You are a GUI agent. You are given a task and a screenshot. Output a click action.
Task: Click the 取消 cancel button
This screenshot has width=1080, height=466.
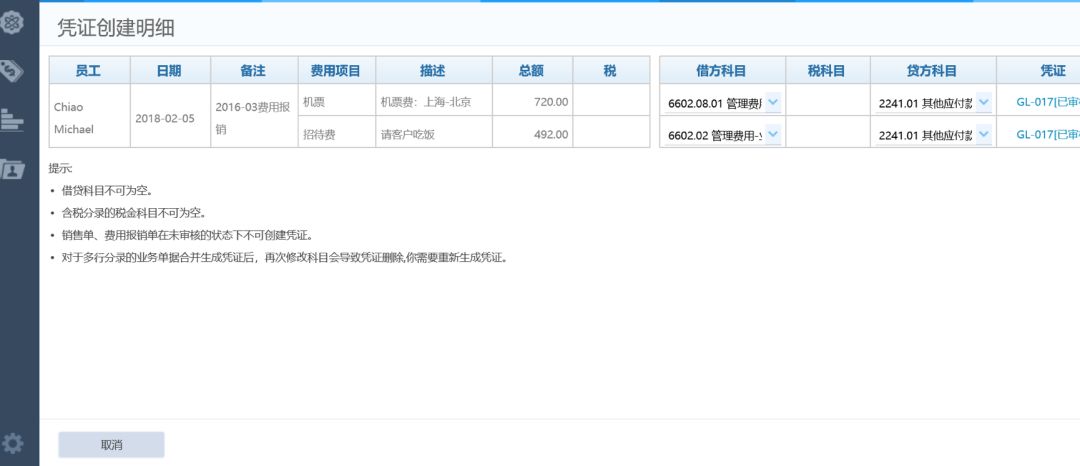[111, 445]
